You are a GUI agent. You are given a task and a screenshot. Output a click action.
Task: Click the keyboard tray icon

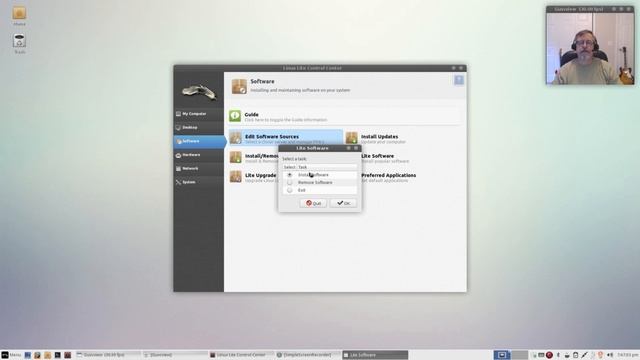coord(541,355)
